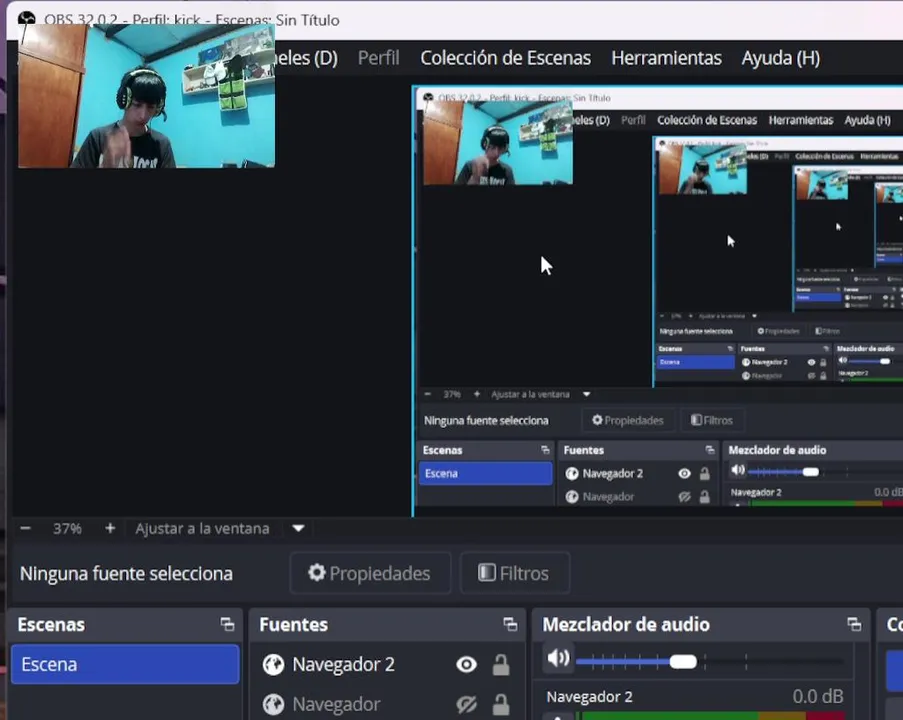Click the 0.0 dB level readout
Viewport: 903px width, 720px height.
(818, 696)
